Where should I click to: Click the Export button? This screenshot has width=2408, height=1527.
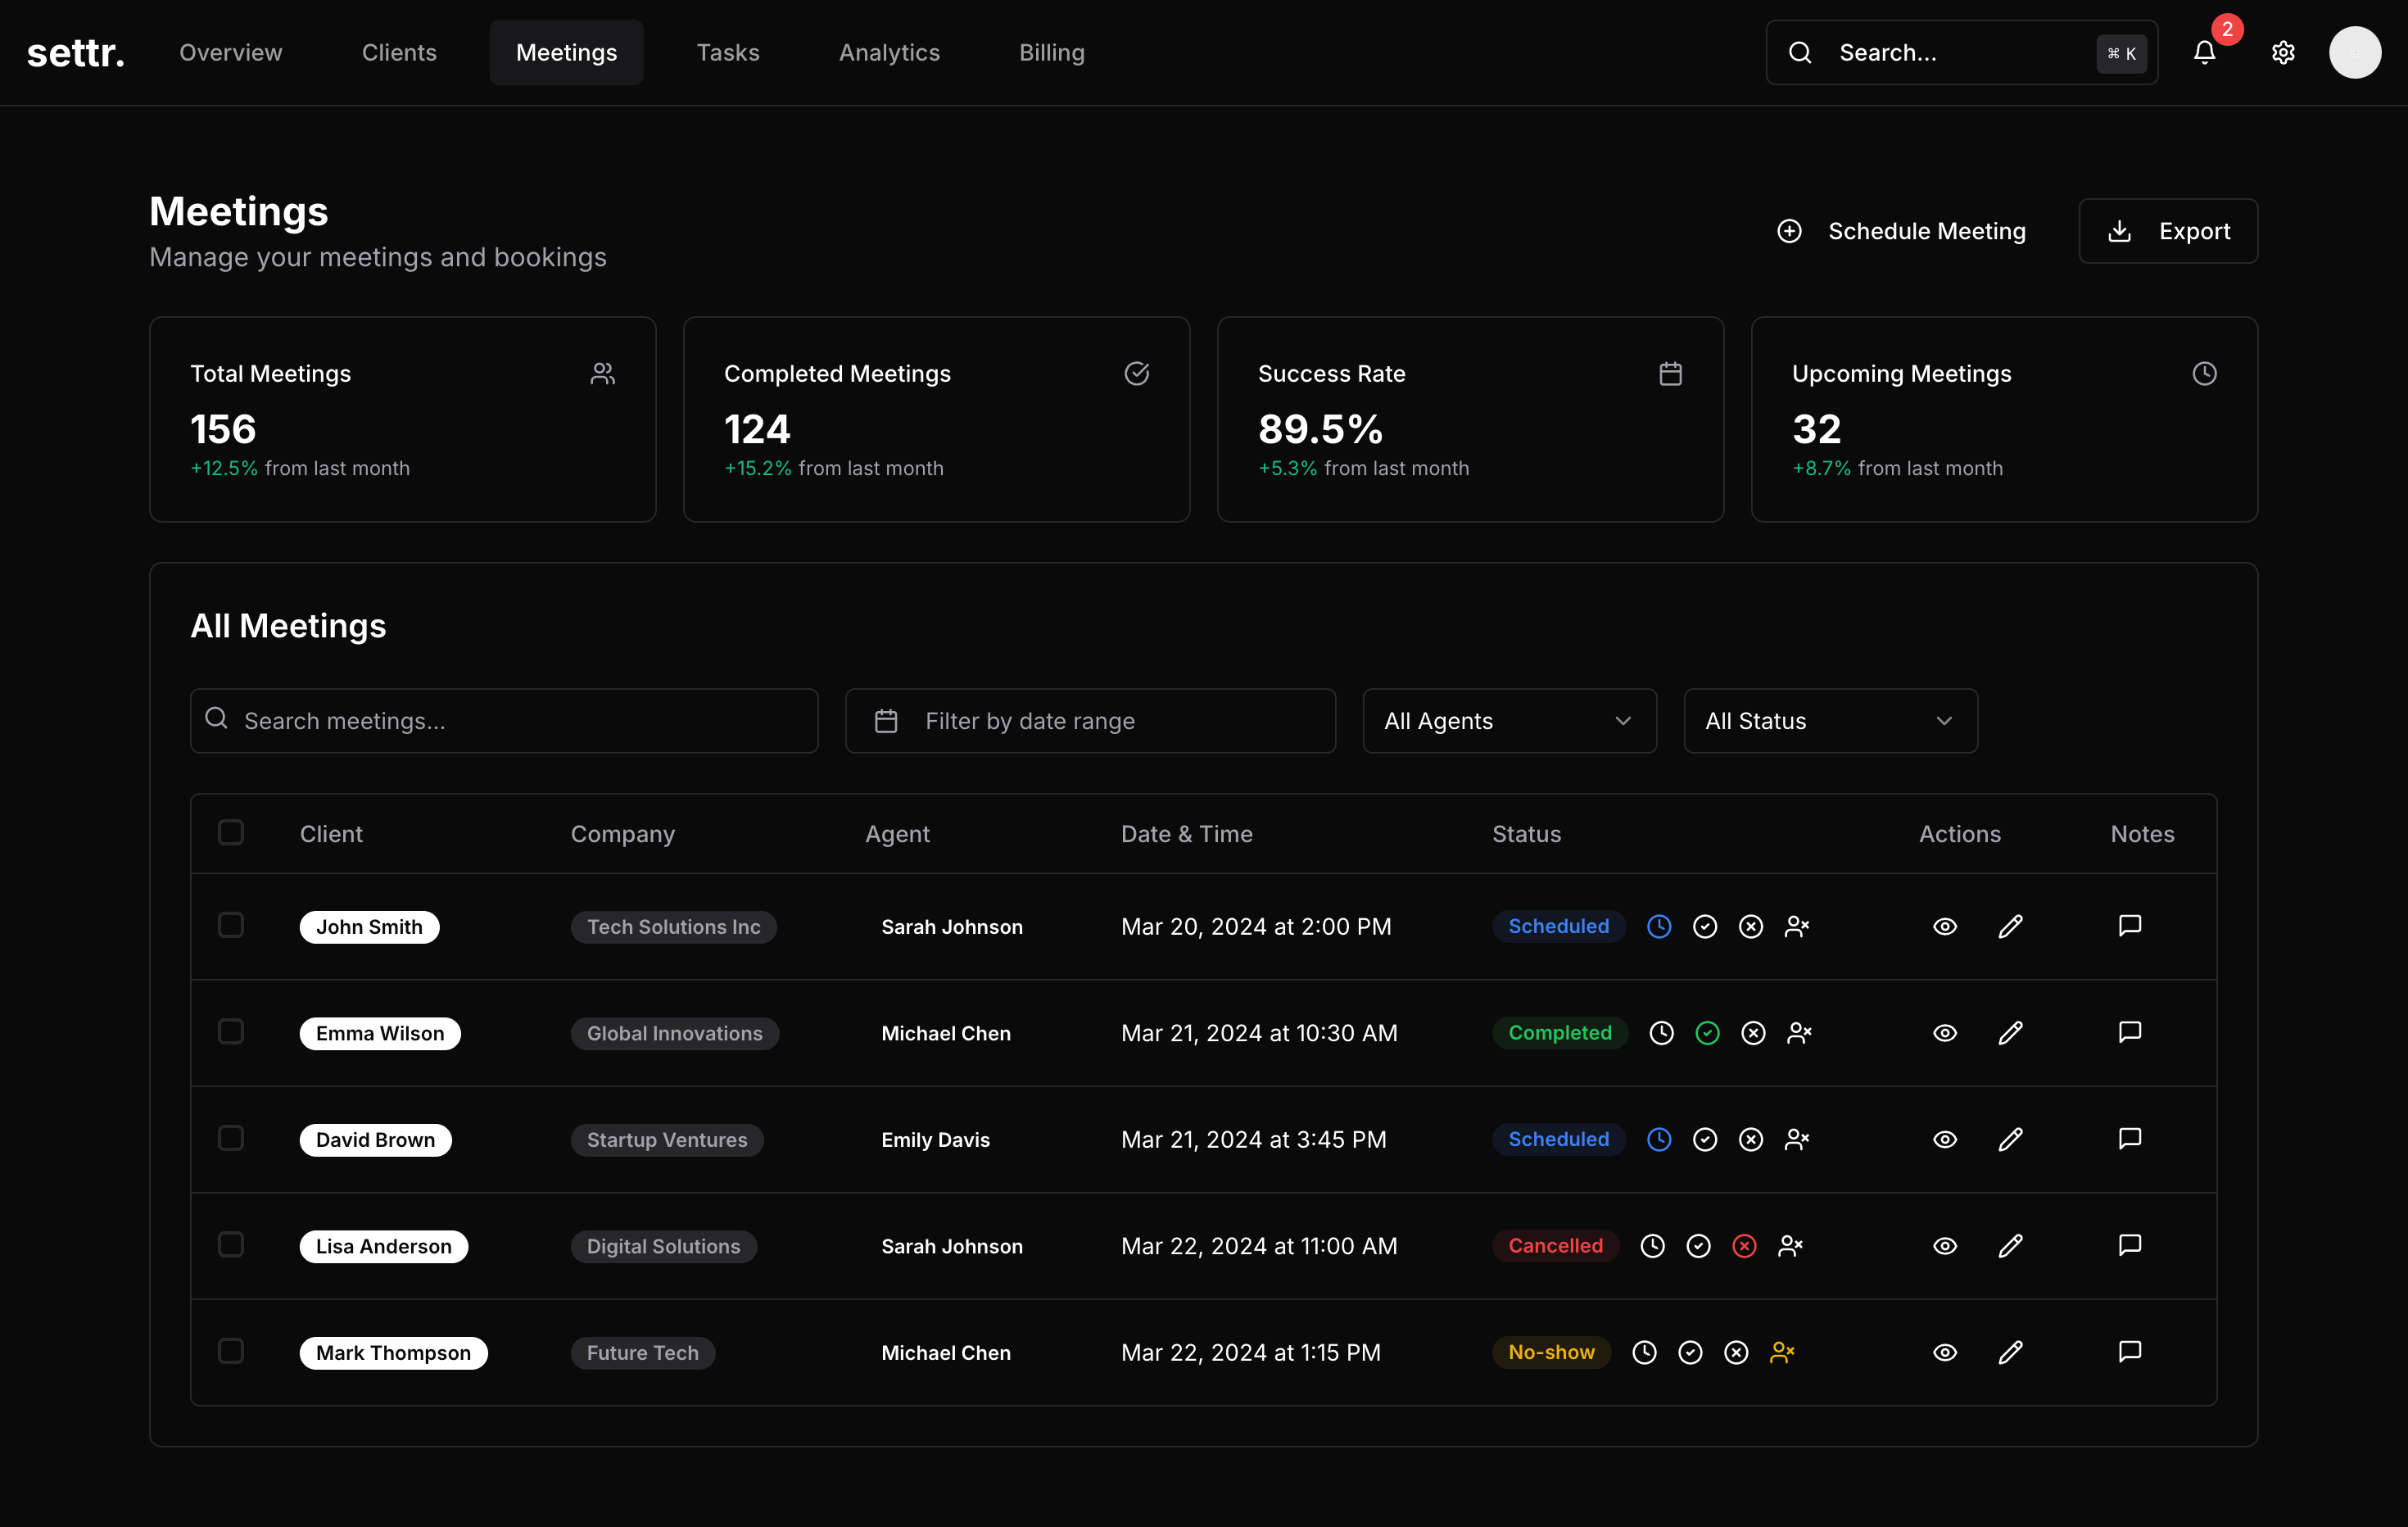pos(2168,231)
